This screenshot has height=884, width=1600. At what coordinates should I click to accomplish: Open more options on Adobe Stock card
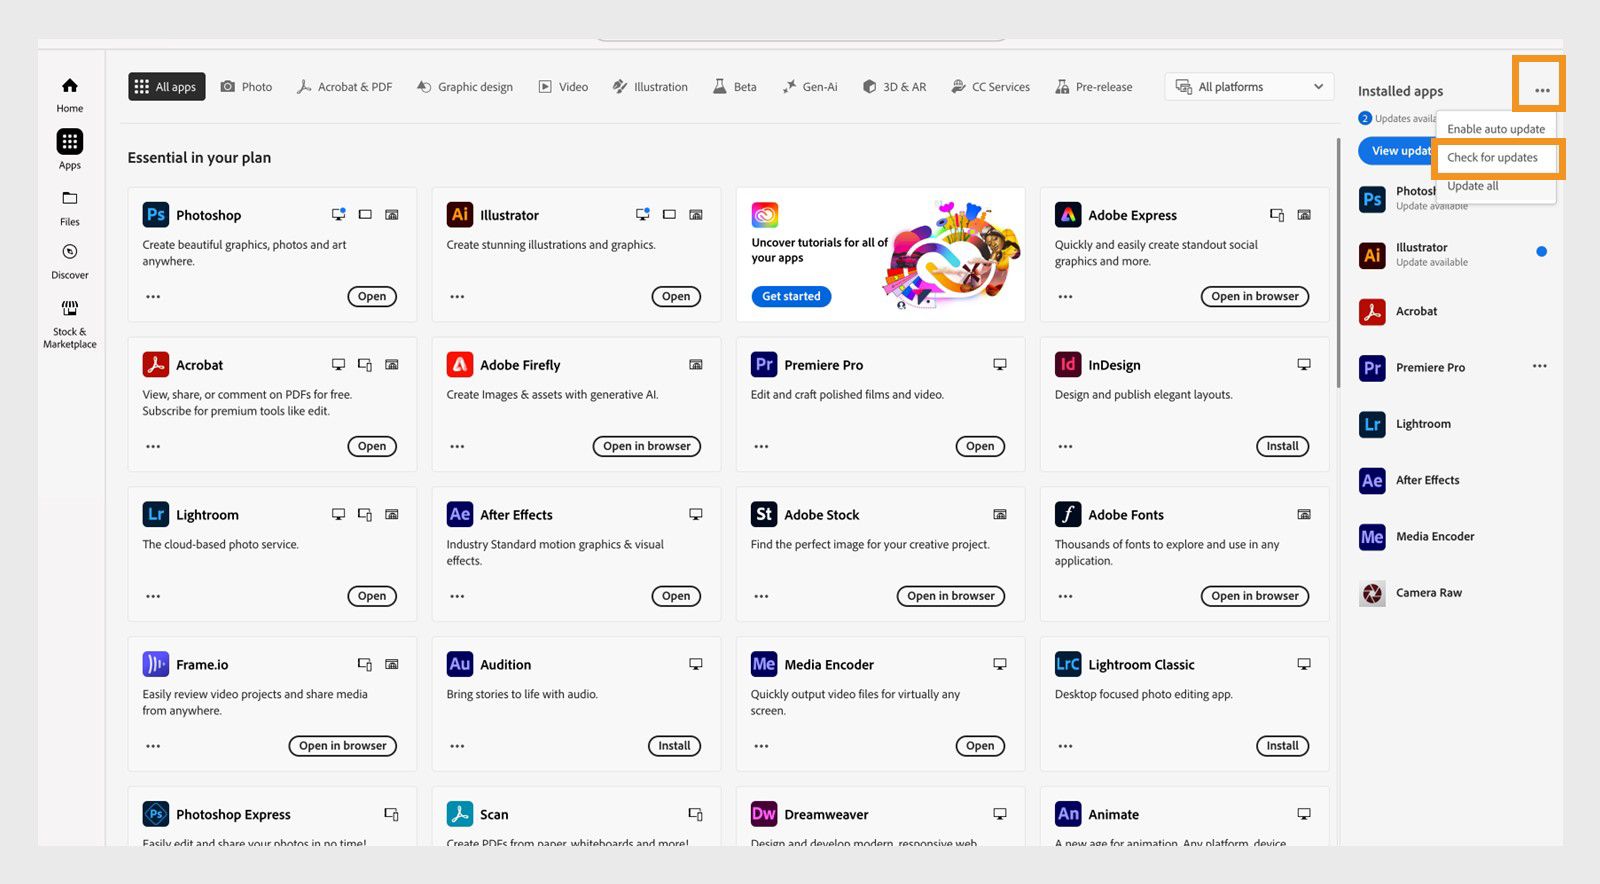click(761, 597)
